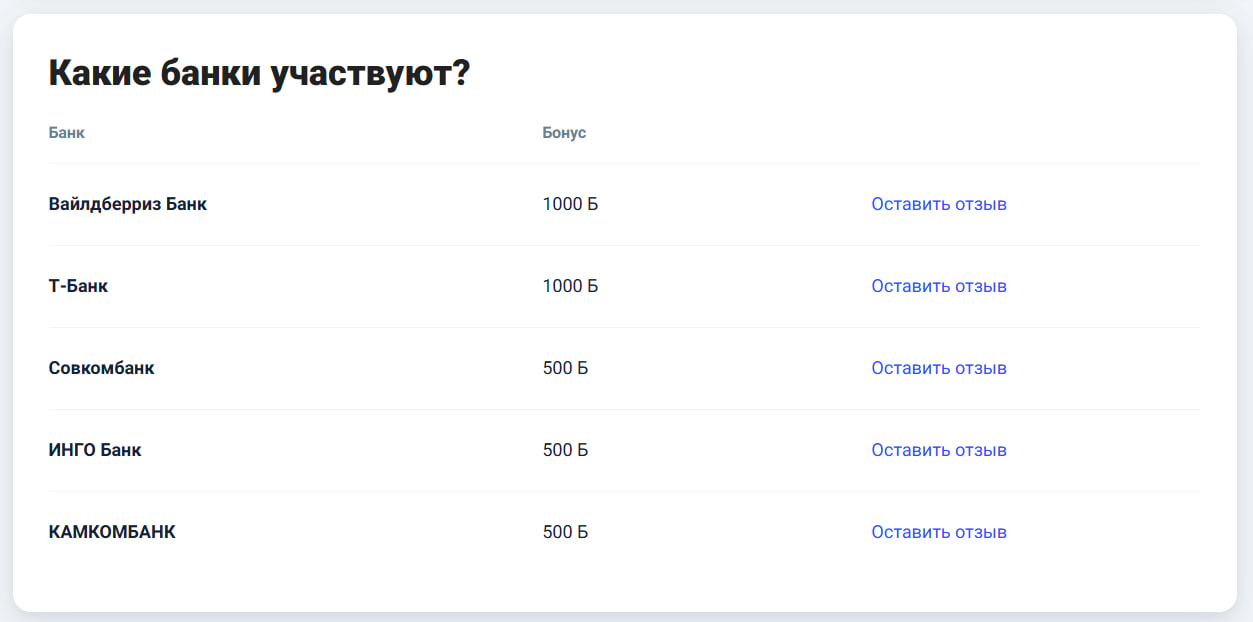The height and width of the screenshot is (622, 1253).
Task: Click 'Оставить отзыв' for Вайлдберриз Банк
Action: [x=938, y=204]
